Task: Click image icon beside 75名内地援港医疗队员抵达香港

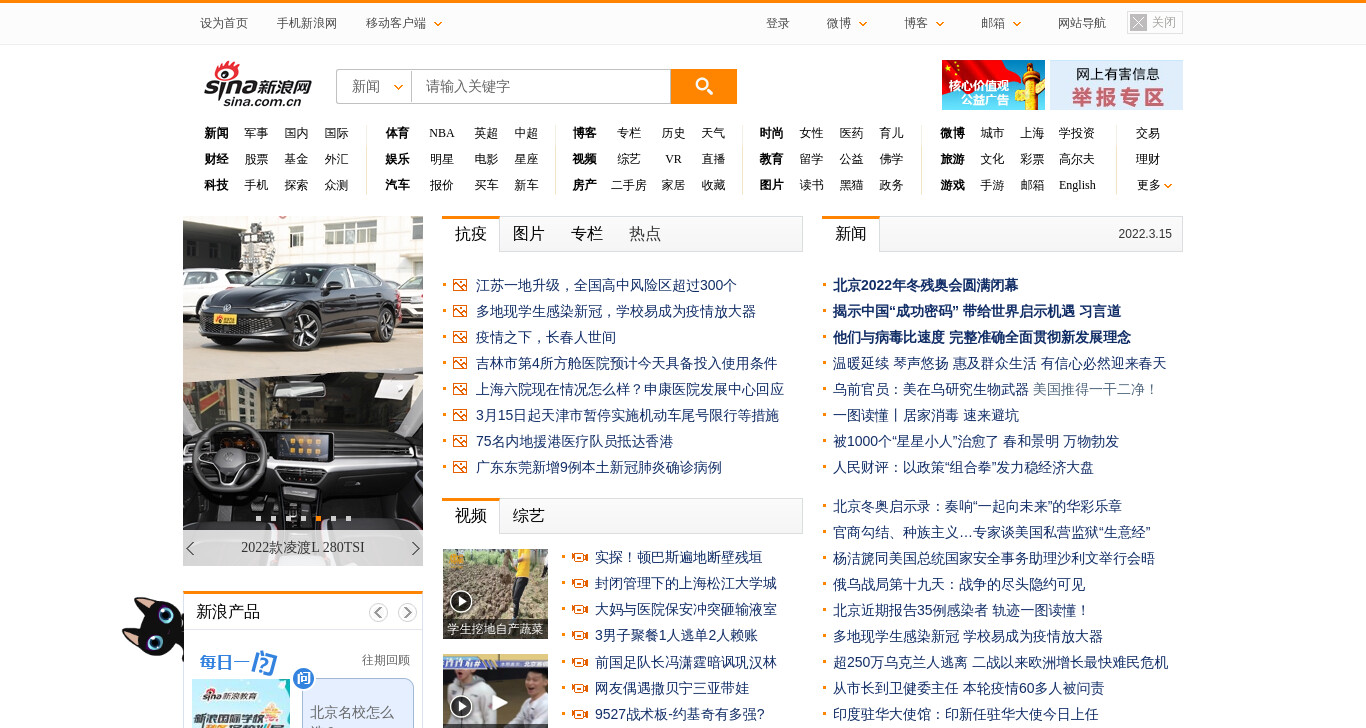Action: [460, 442]
